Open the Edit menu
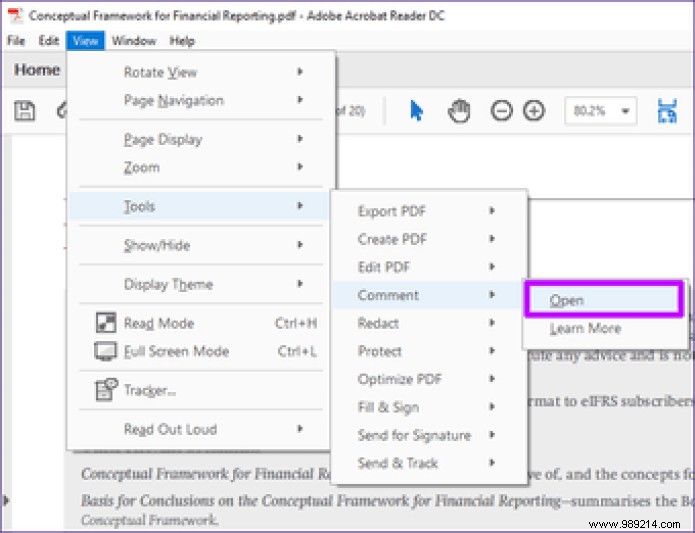This screenshot has width=695, height=533. pyautogui.click(x=48, y=41)
